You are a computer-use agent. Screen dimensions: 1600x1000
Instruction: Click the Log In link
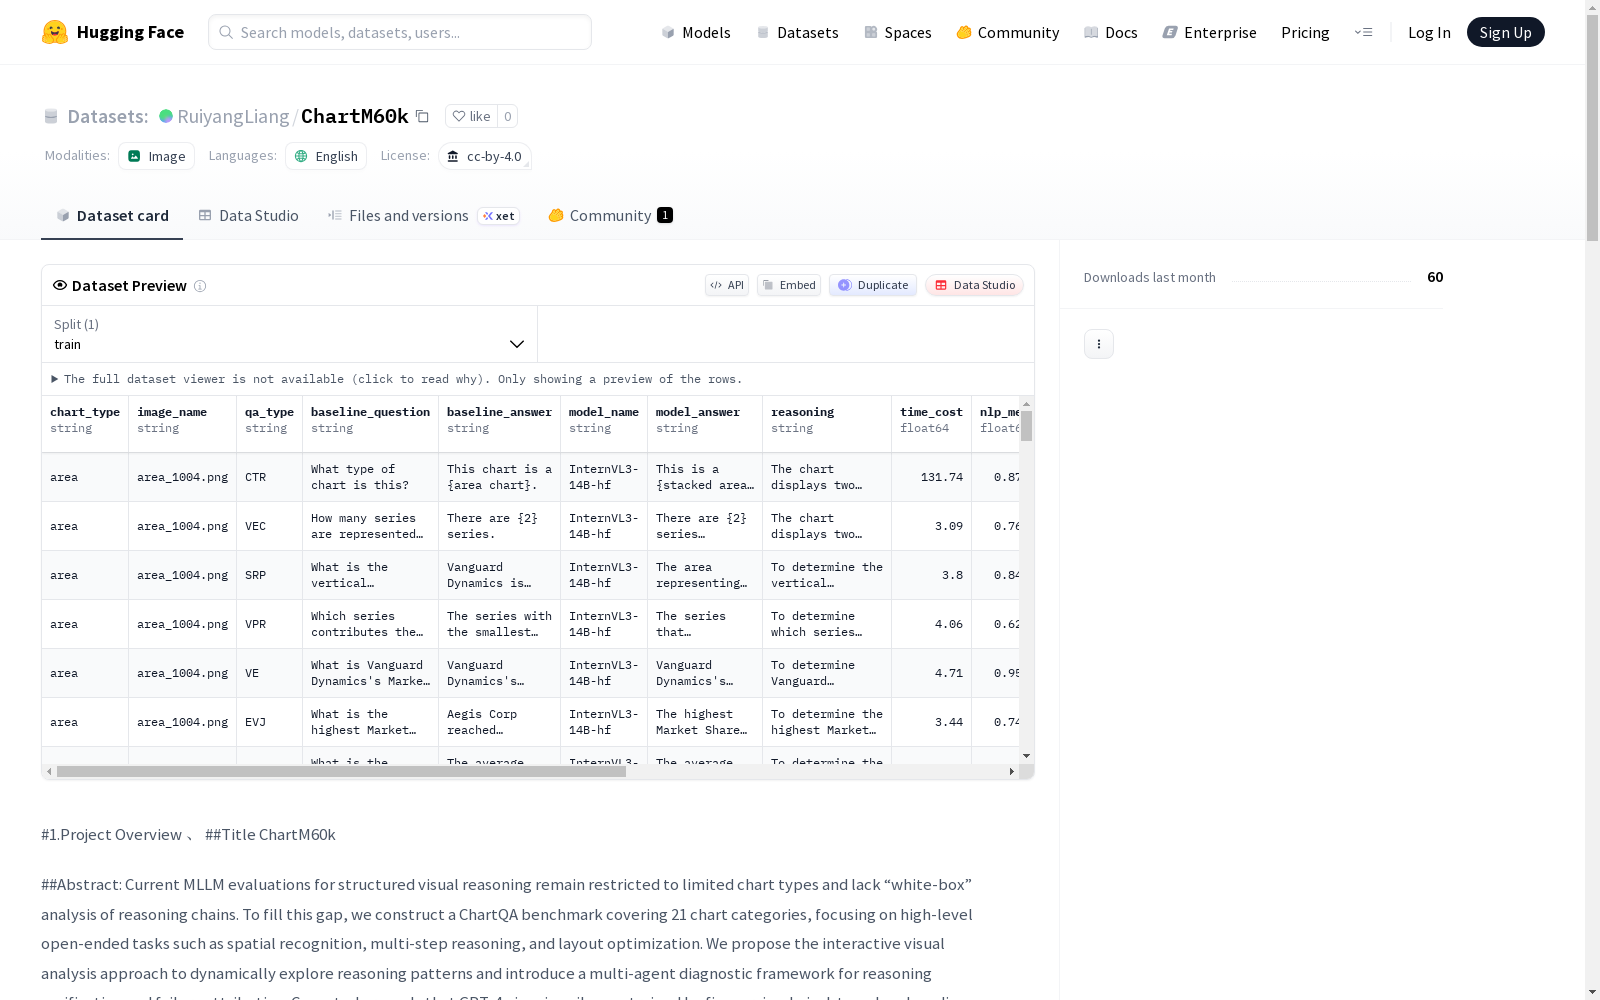(x=1429, y=32)
